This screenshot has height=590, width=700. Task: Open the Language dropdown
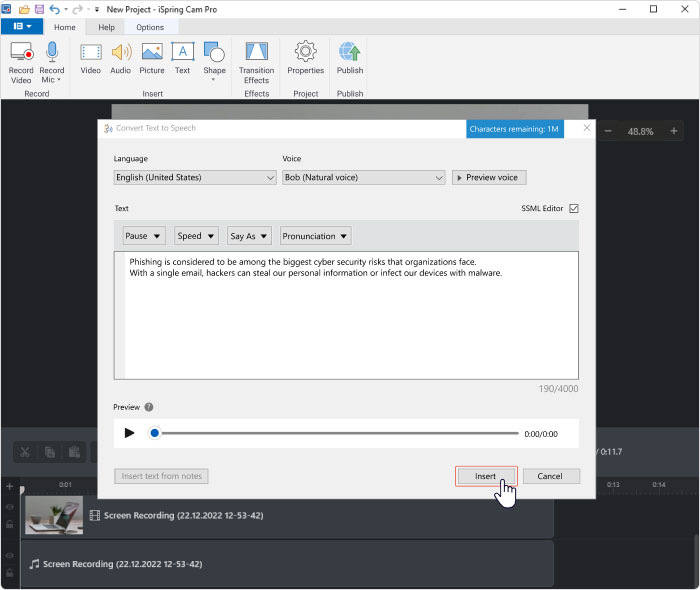tap(195, 177)
